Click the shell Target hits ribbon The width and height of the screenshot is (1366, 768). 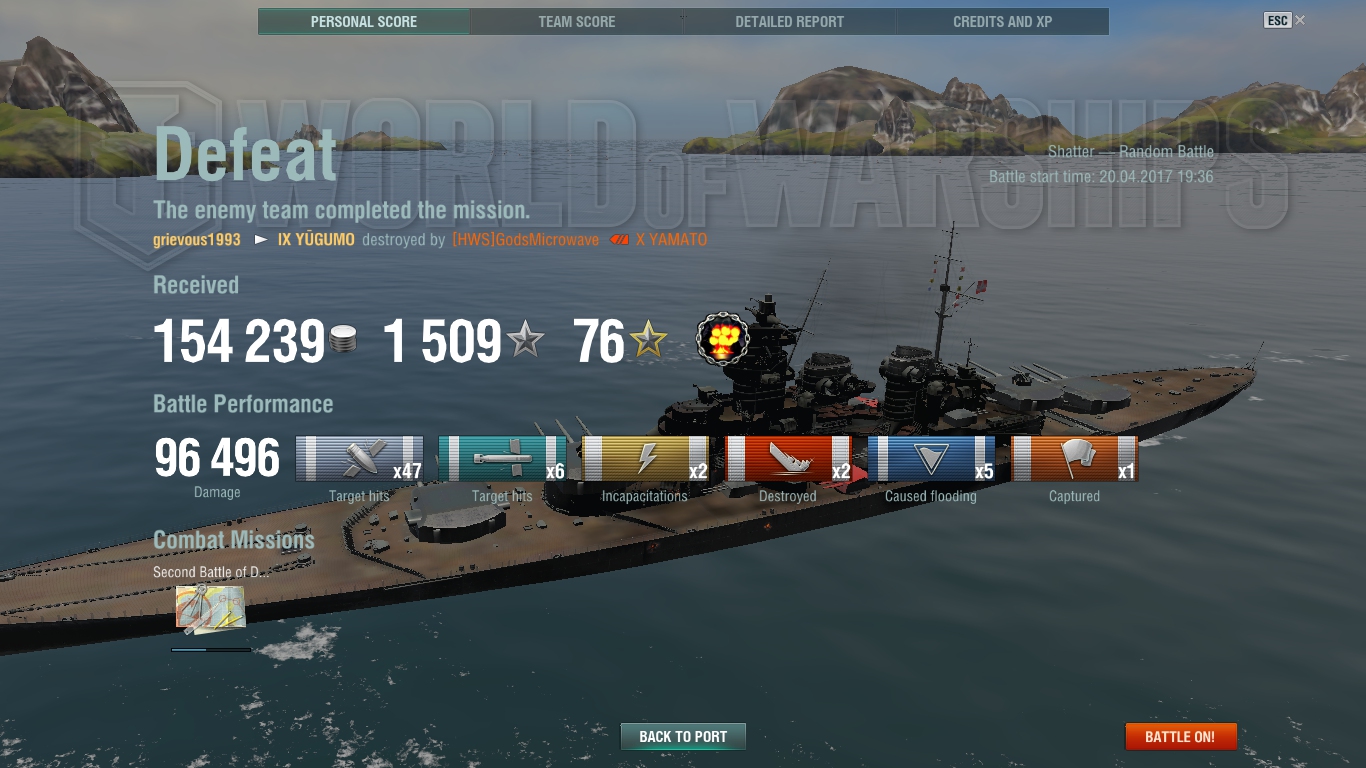pyautogui.click(x=360, y=459)
